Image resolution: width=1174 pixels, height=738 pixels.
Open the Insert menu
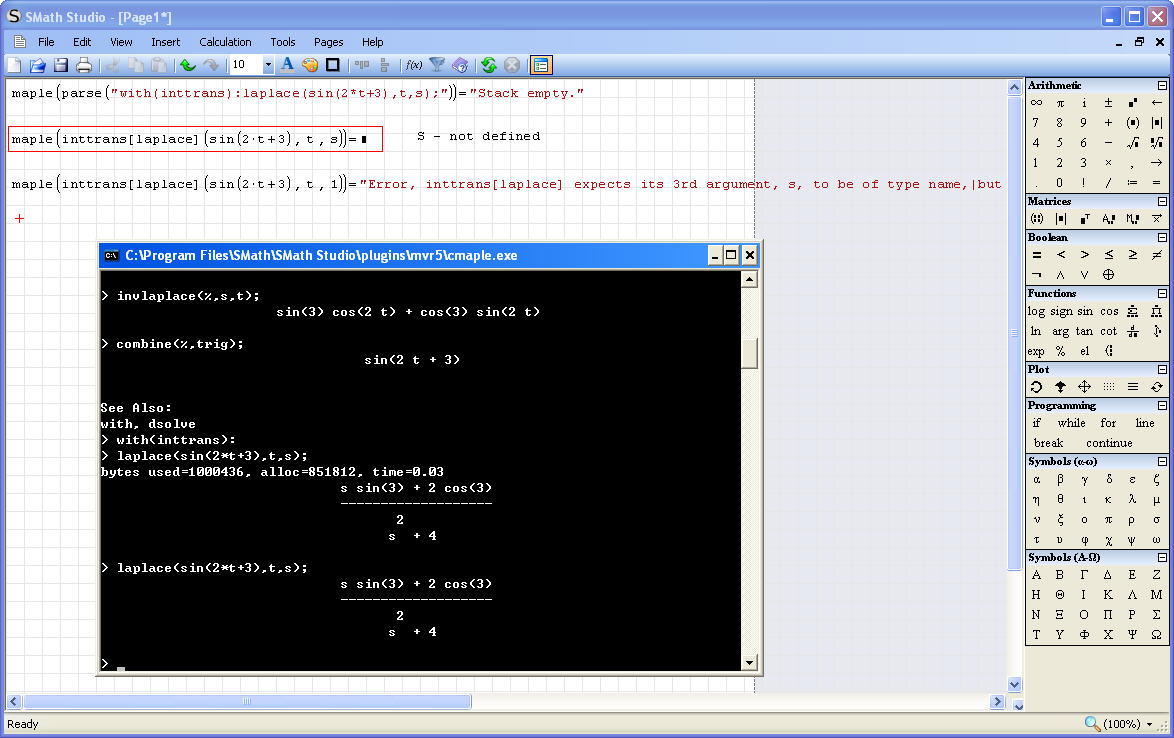coord(166,42)
